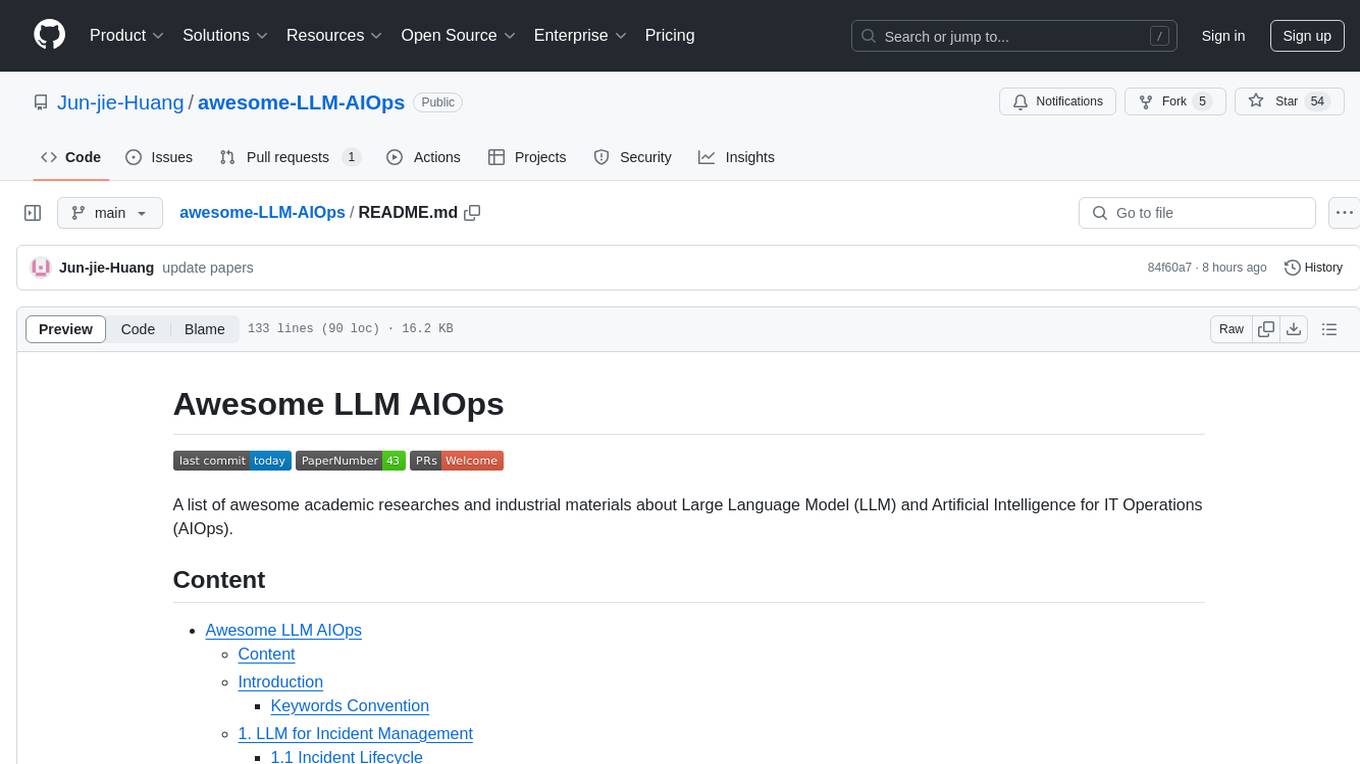Click the last commit today badge
Image resolution: width=1360 pixels, height=764 pixels.
tap(232, 460)
